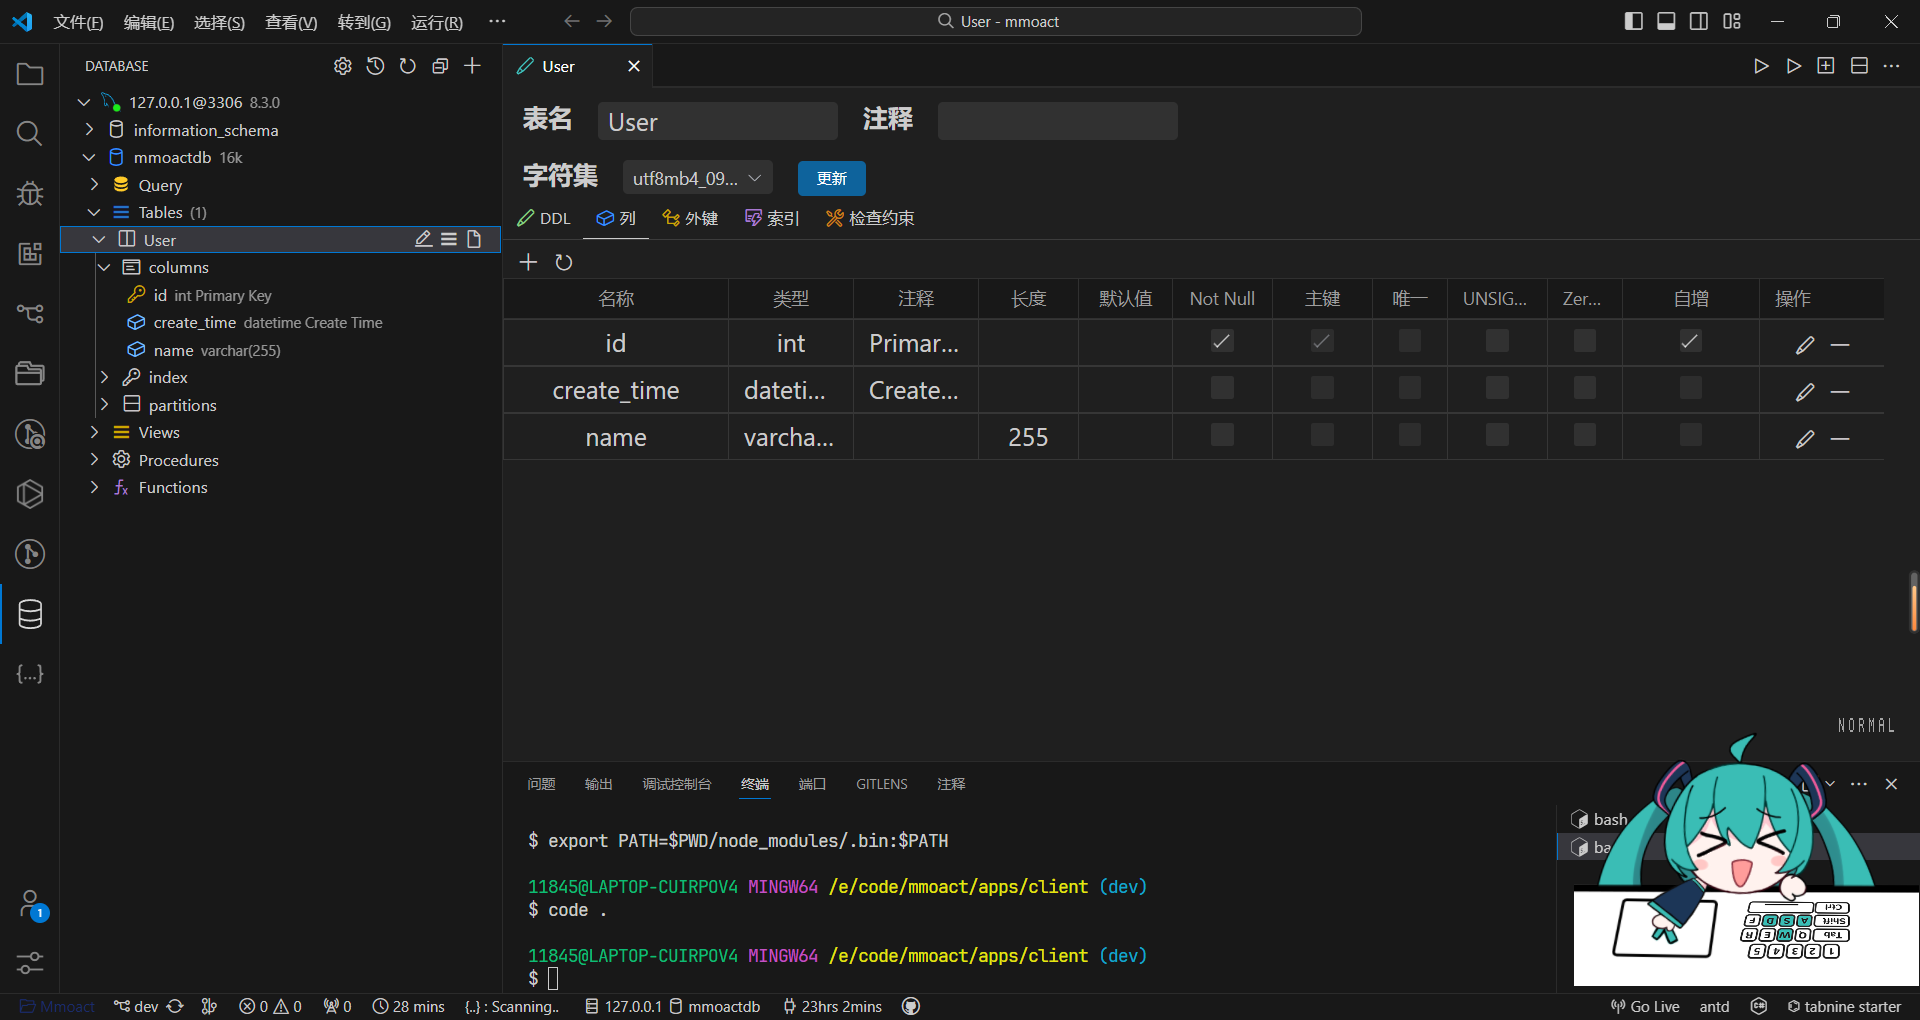Toggle primary key for id column
The width and height of the screenshot is (1920, 1020).
pyautogui.click(x=1322, y=341)
